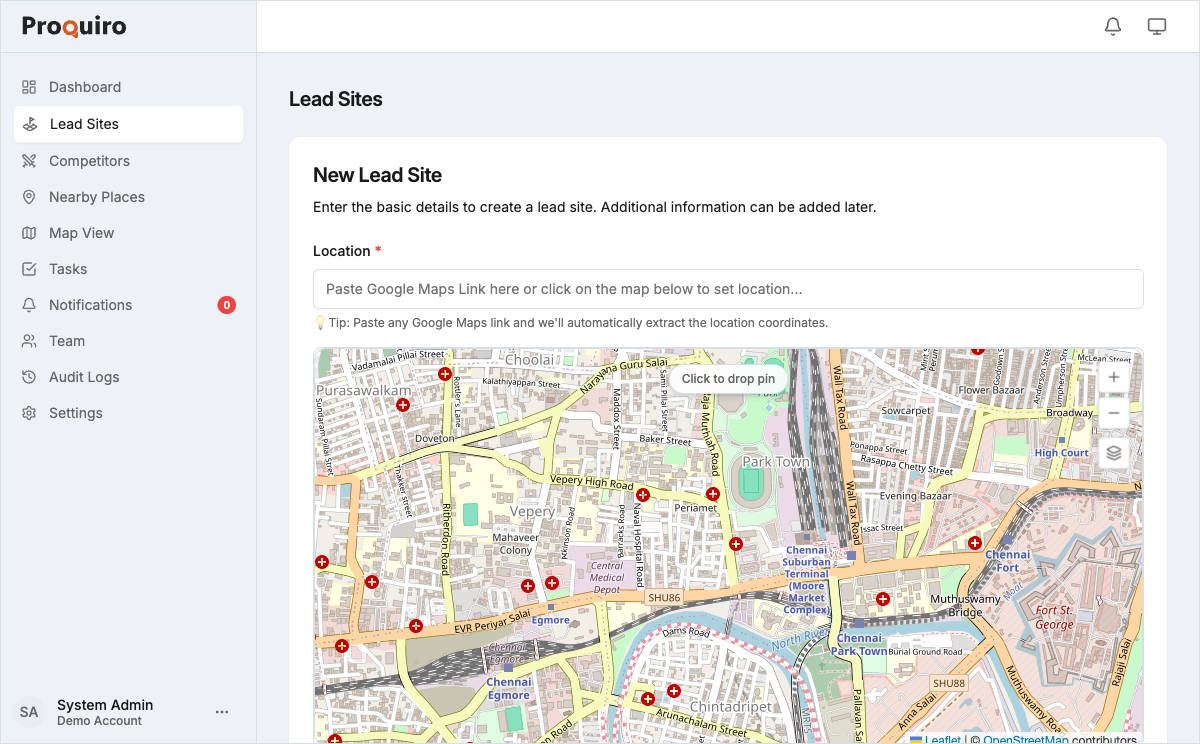Image resolution: width=1200 pixels, height=744 pixels.
Task: Zoom in on the map
Action: (1113, 378)
